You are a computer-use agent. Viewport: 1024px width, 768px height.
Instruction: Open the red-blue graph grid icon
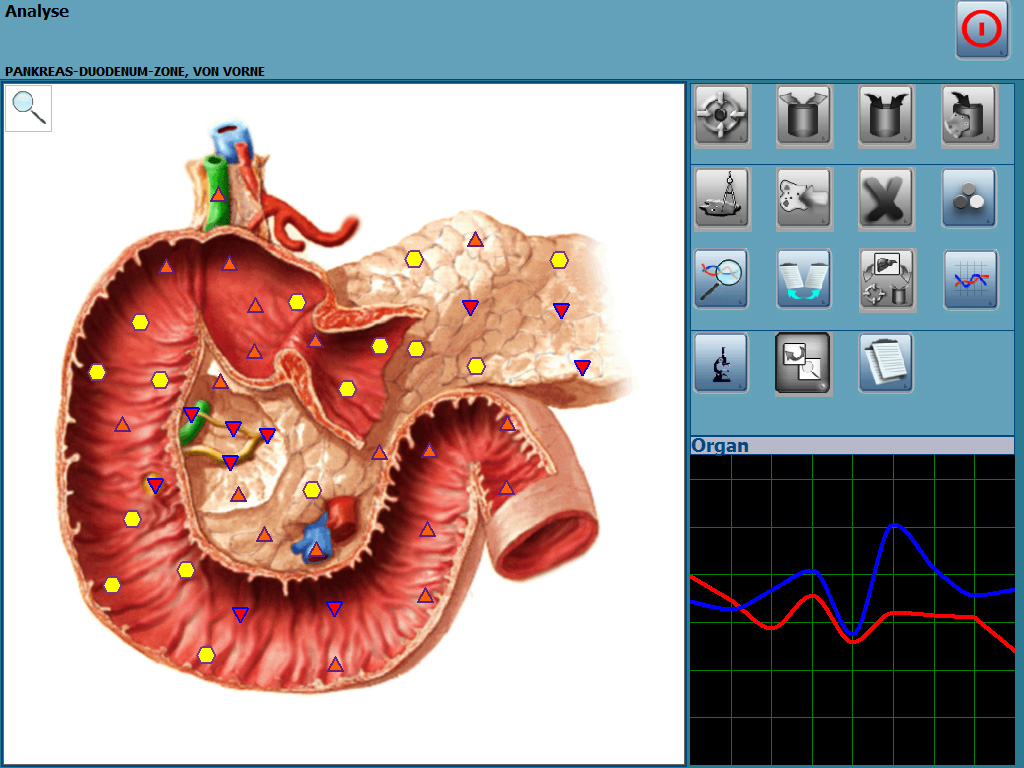click(970, 279)
